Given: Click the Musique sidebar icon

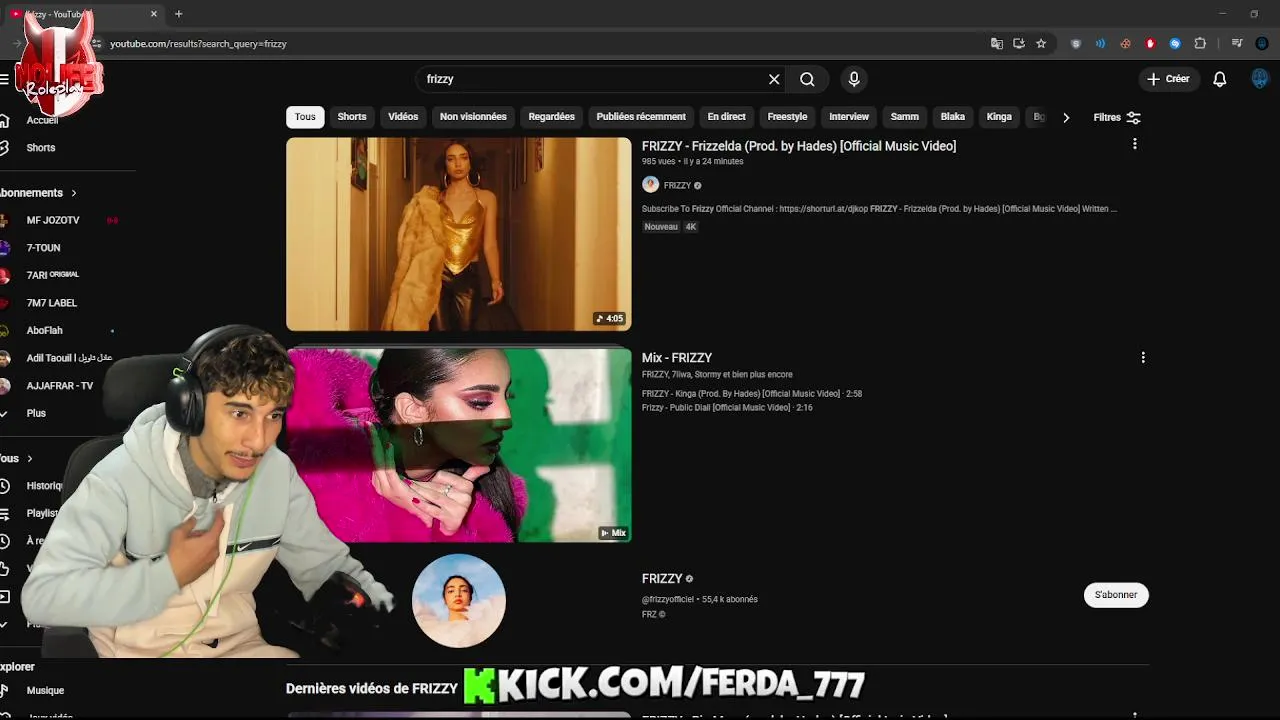Looking at the screenshot, I should point(5,690).
